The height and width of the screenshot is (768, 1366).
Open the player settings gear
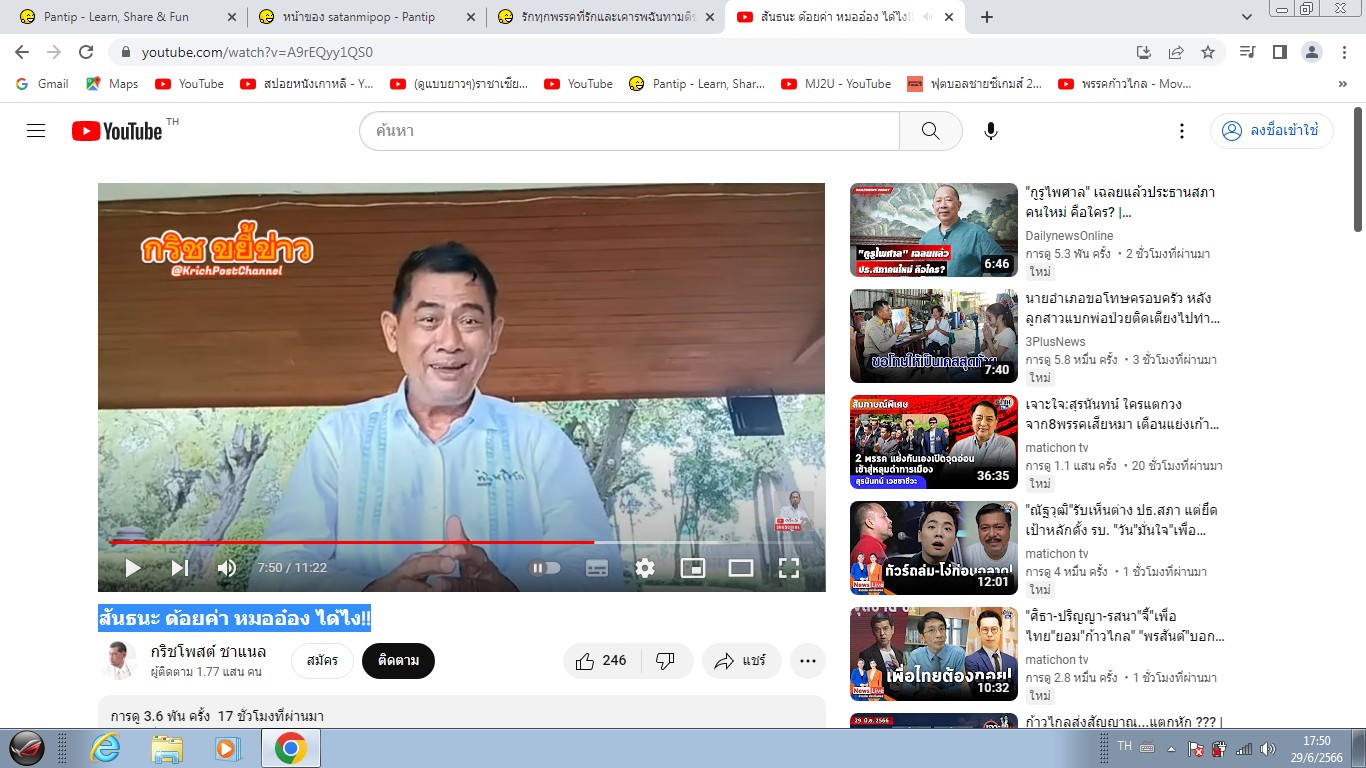[x=645, y=568]
